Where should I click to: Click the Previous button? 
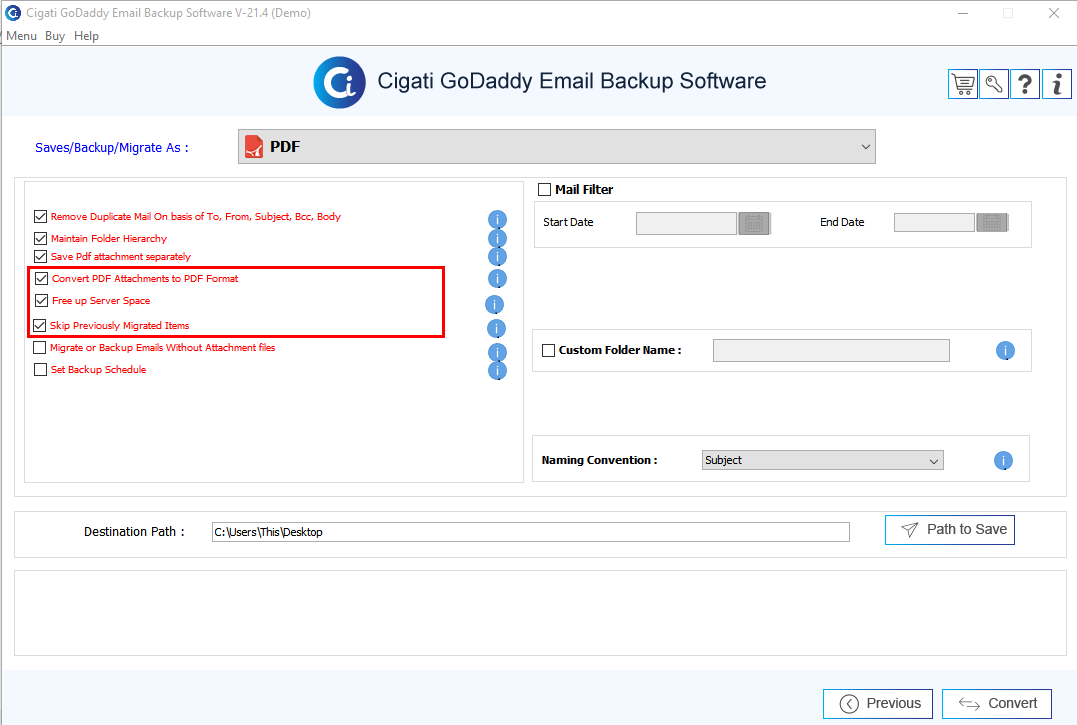(878, 704)
